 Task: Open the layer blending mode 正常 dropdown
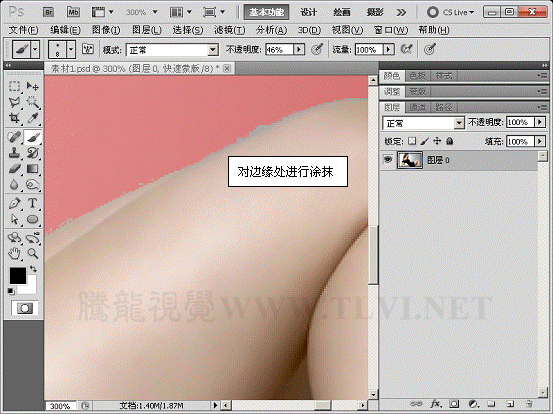point(423,123)
